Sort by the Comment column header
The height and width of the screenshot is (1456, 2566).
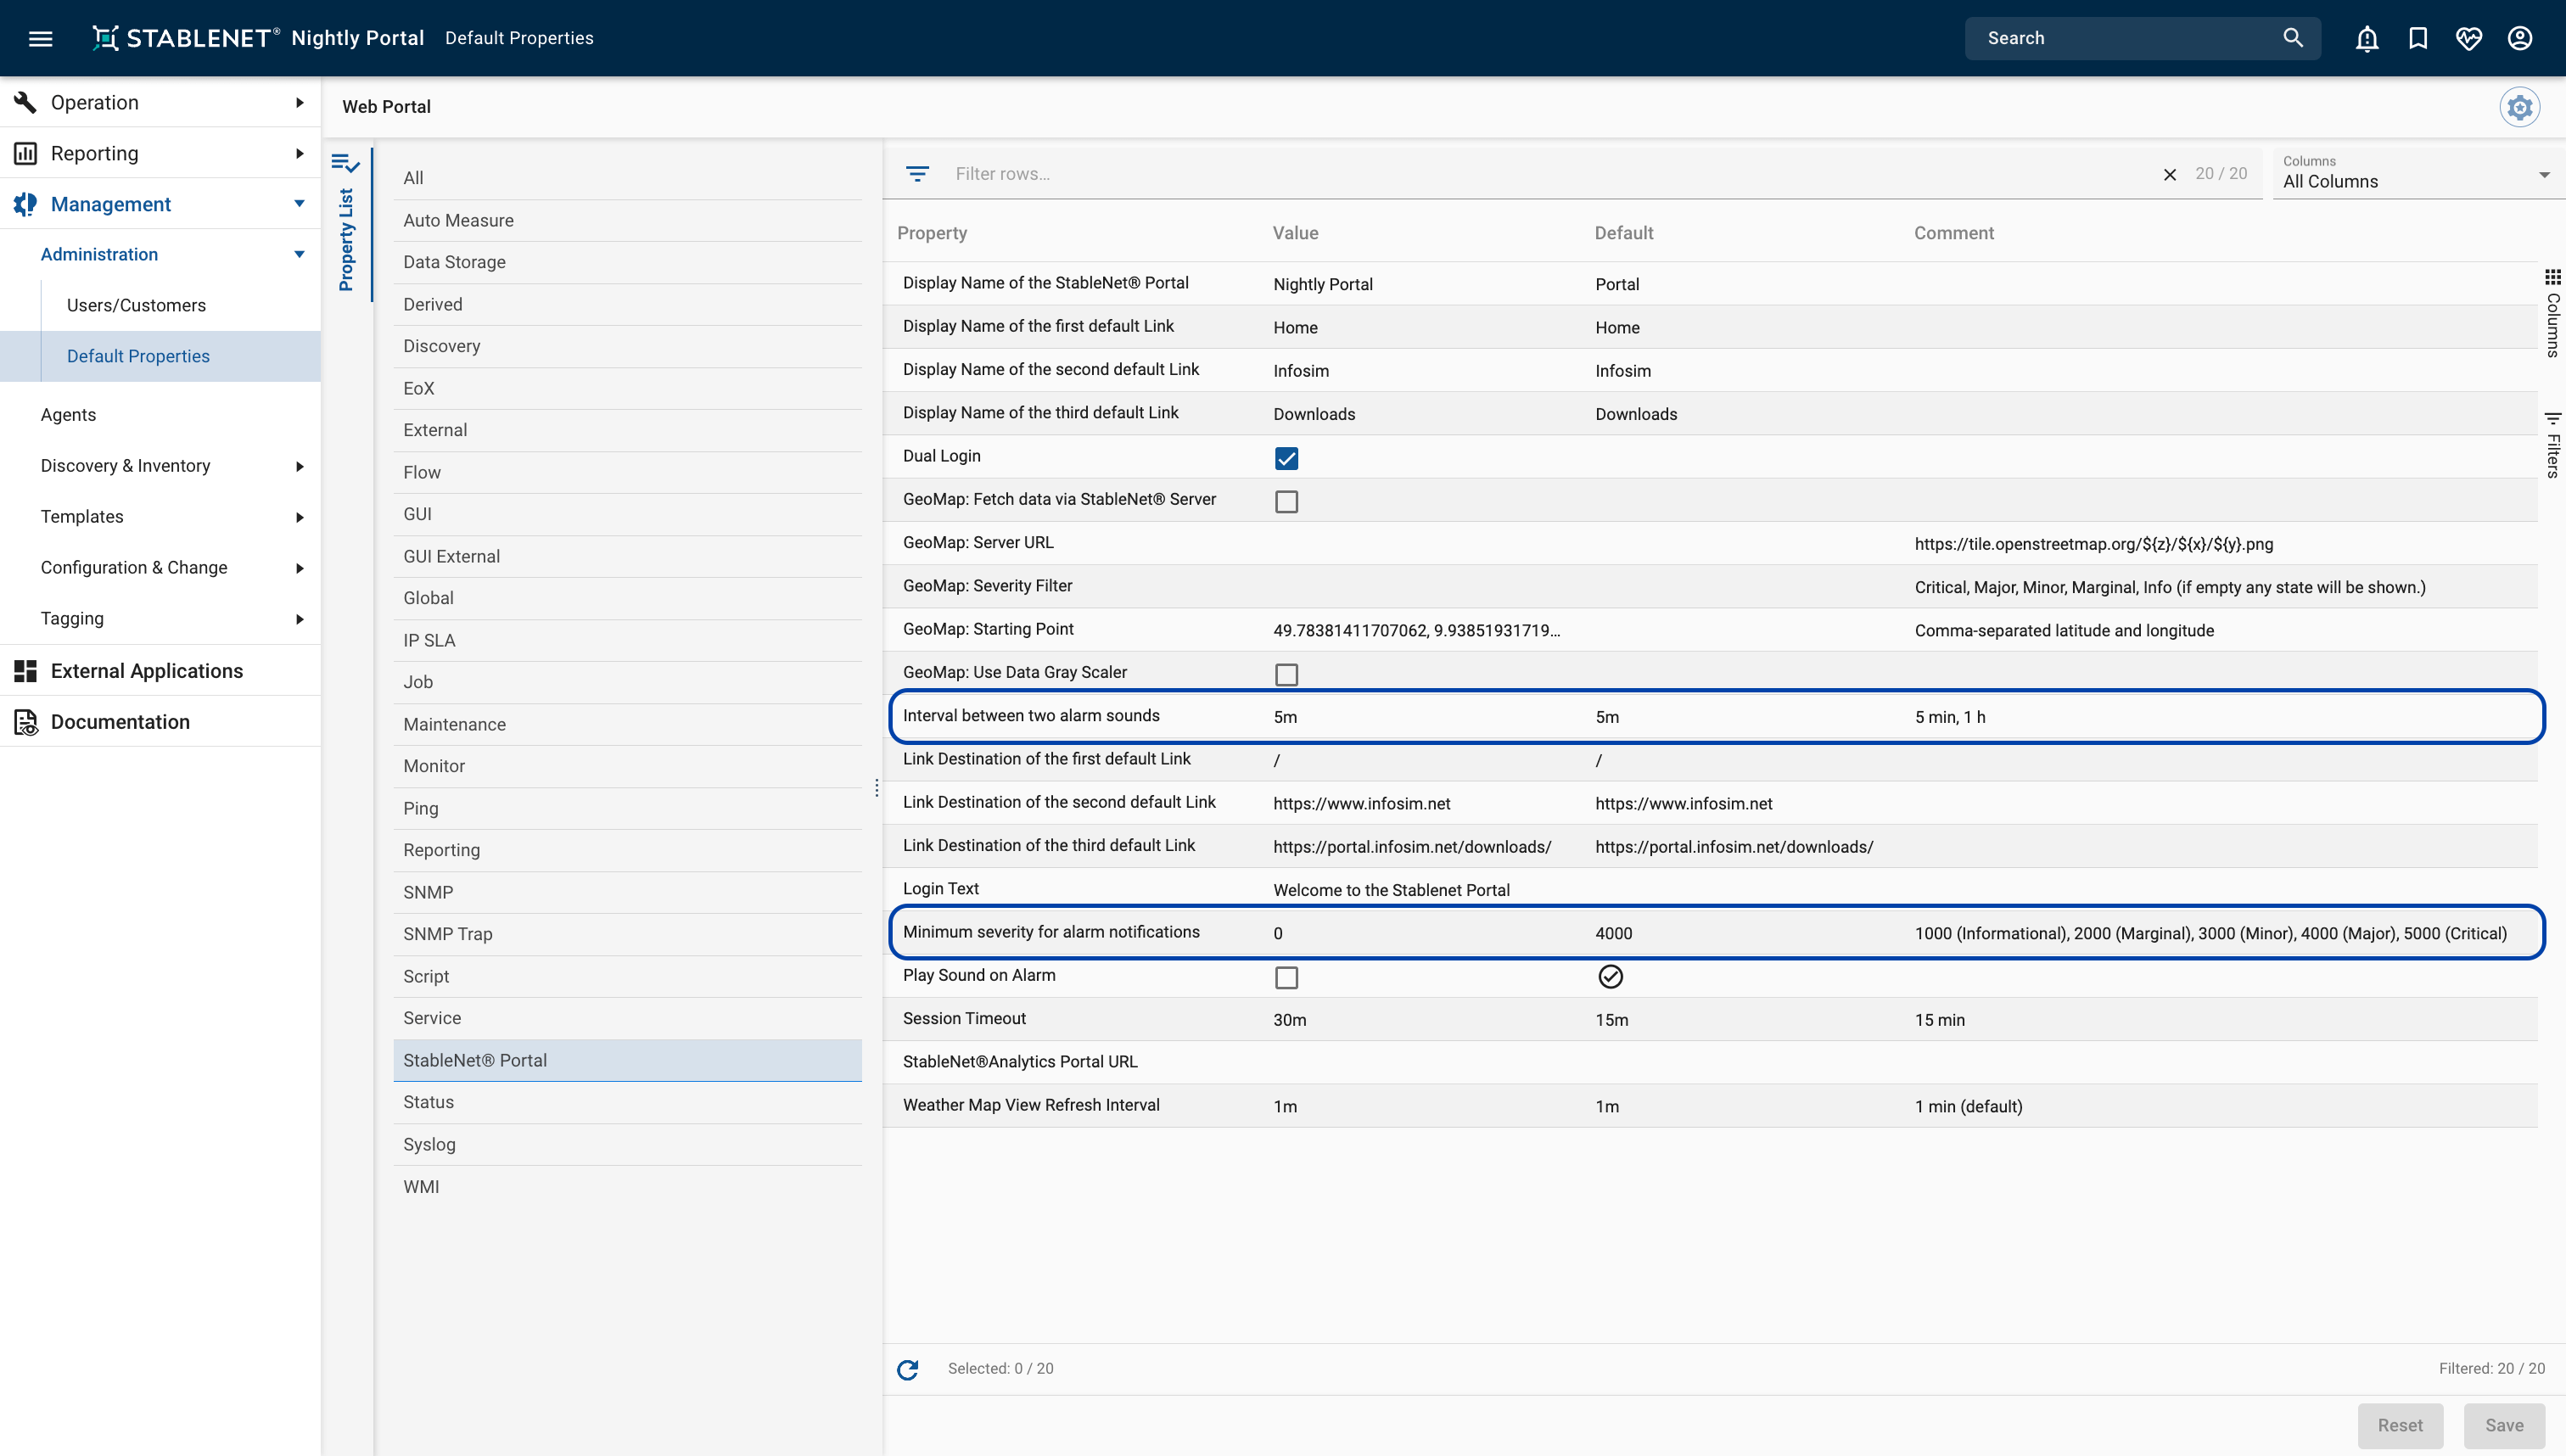pyautogui.click(x=1953, y=233)
